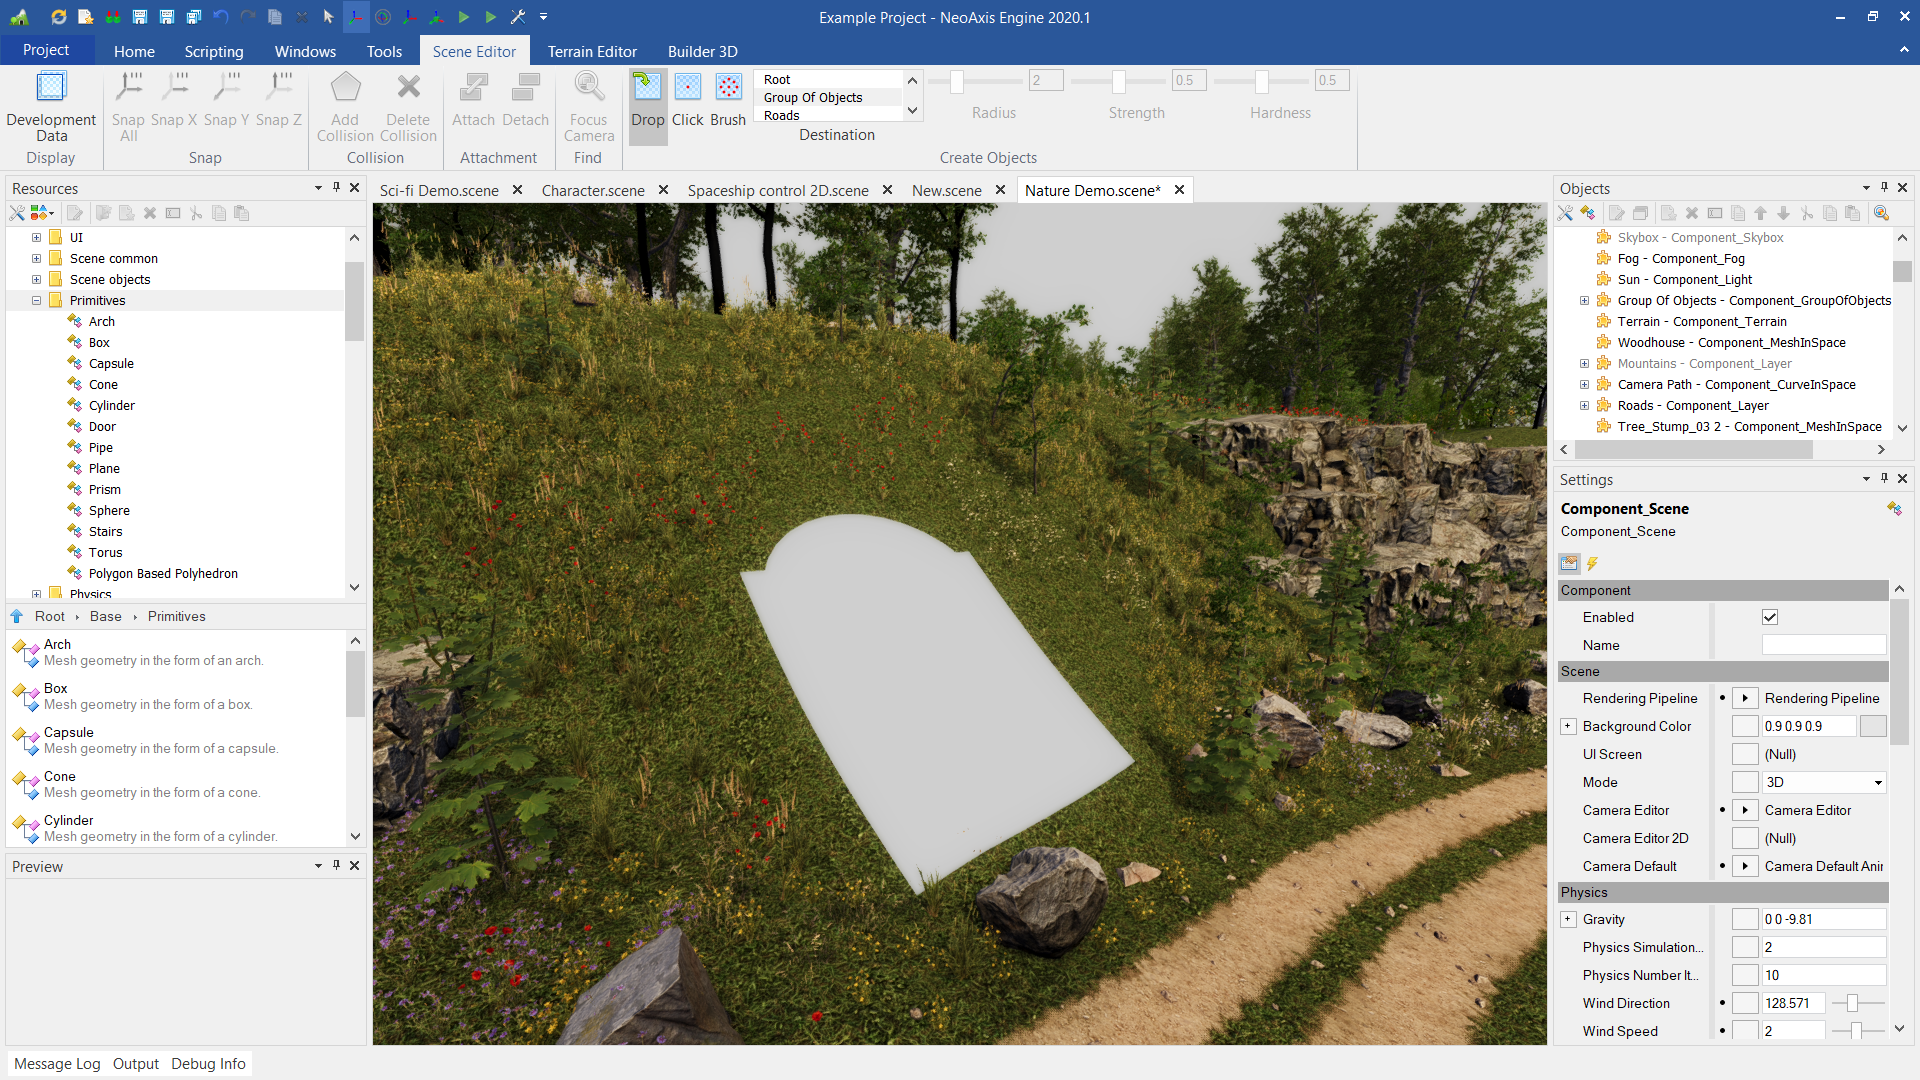Select the Brush creation mode icon
The image size is (1920, 1080).
point(728,88)
